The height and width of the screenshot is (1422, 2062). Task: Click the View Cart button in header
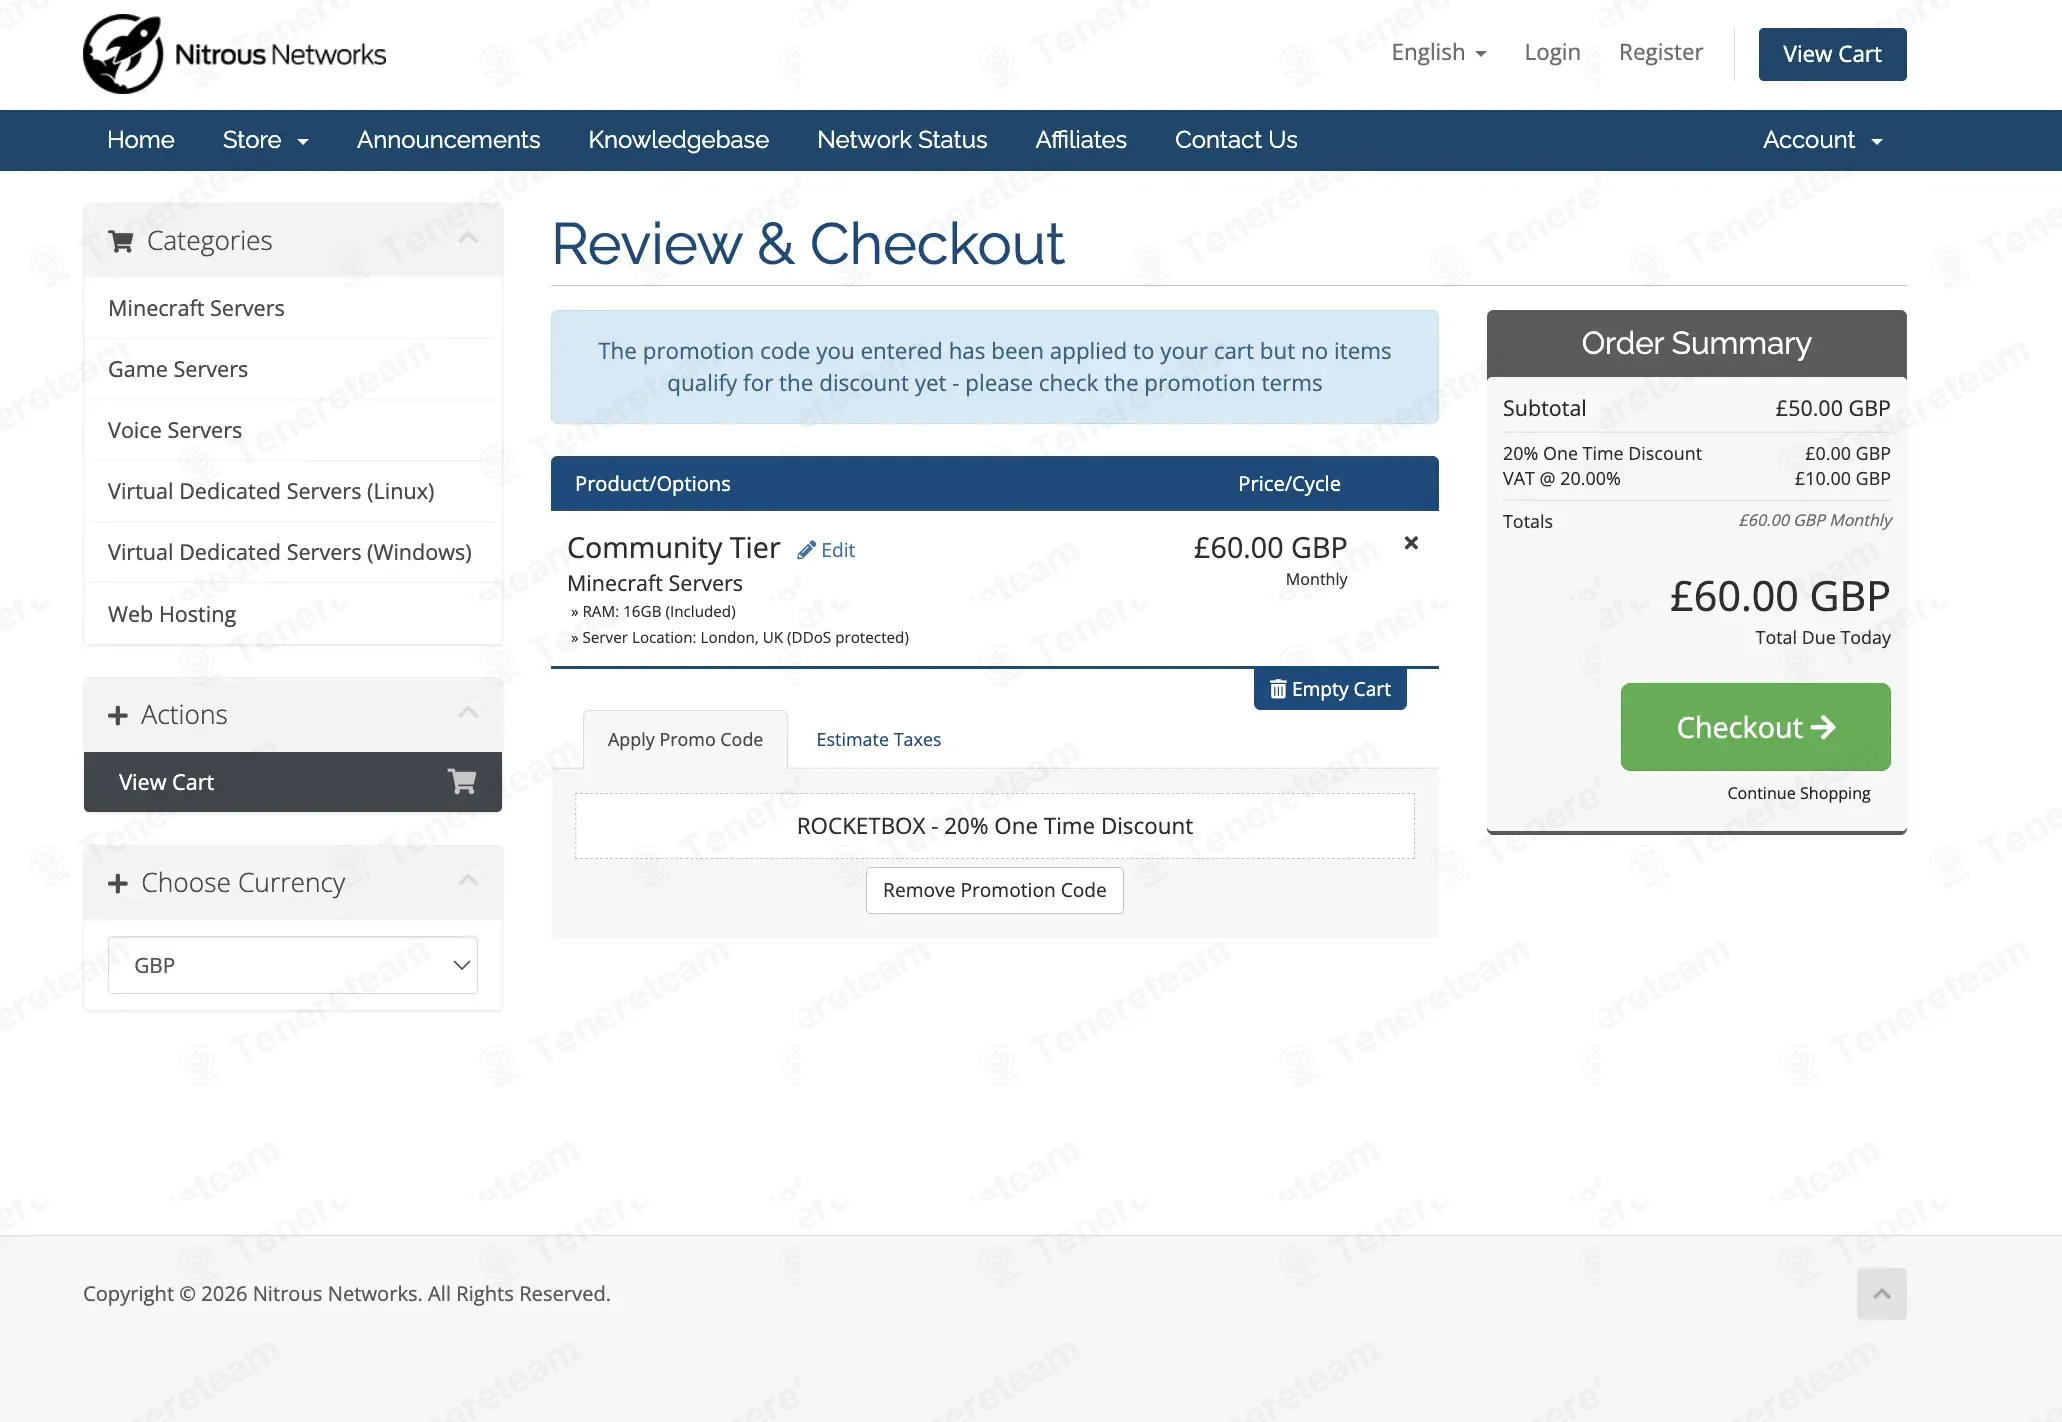(1832, 54)
